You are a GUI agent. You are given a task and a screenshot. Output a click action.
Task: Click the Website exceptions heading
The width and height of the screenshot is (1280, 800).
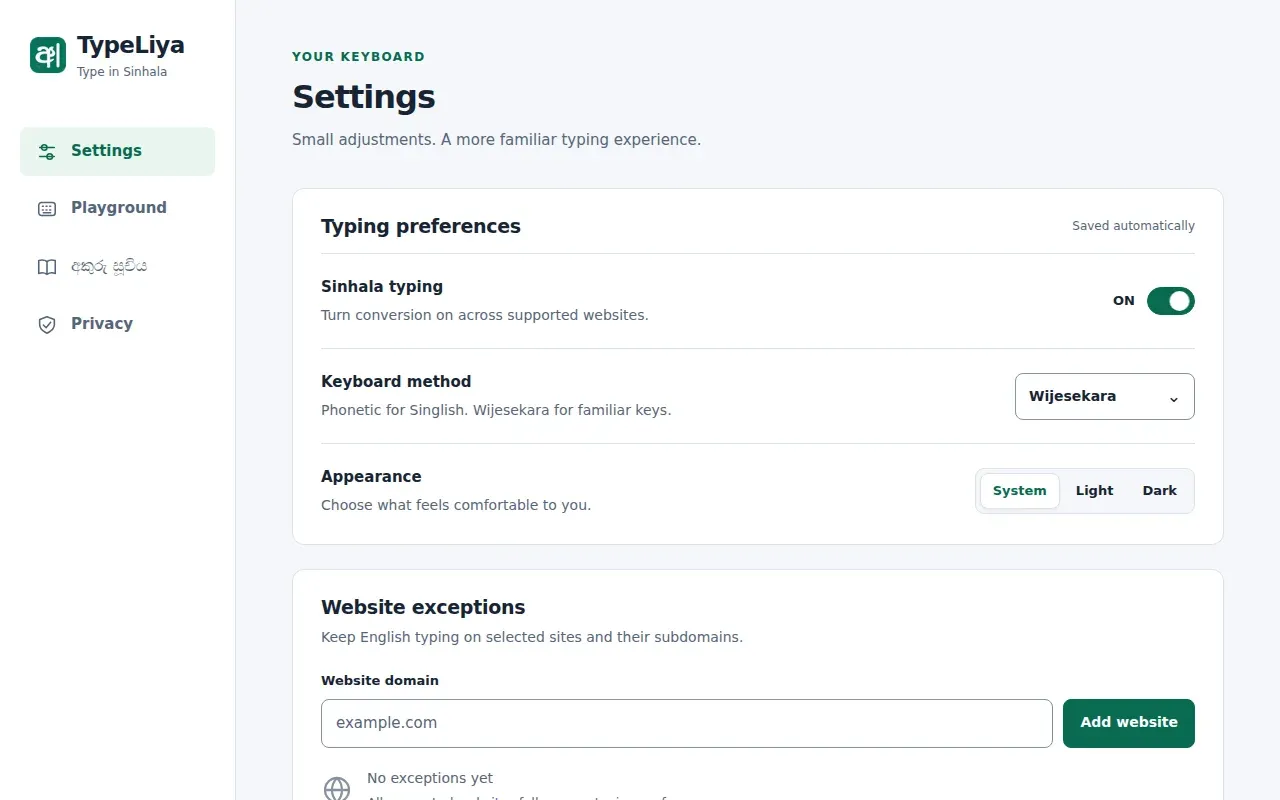pyautogui.click(x=423, y=607)
